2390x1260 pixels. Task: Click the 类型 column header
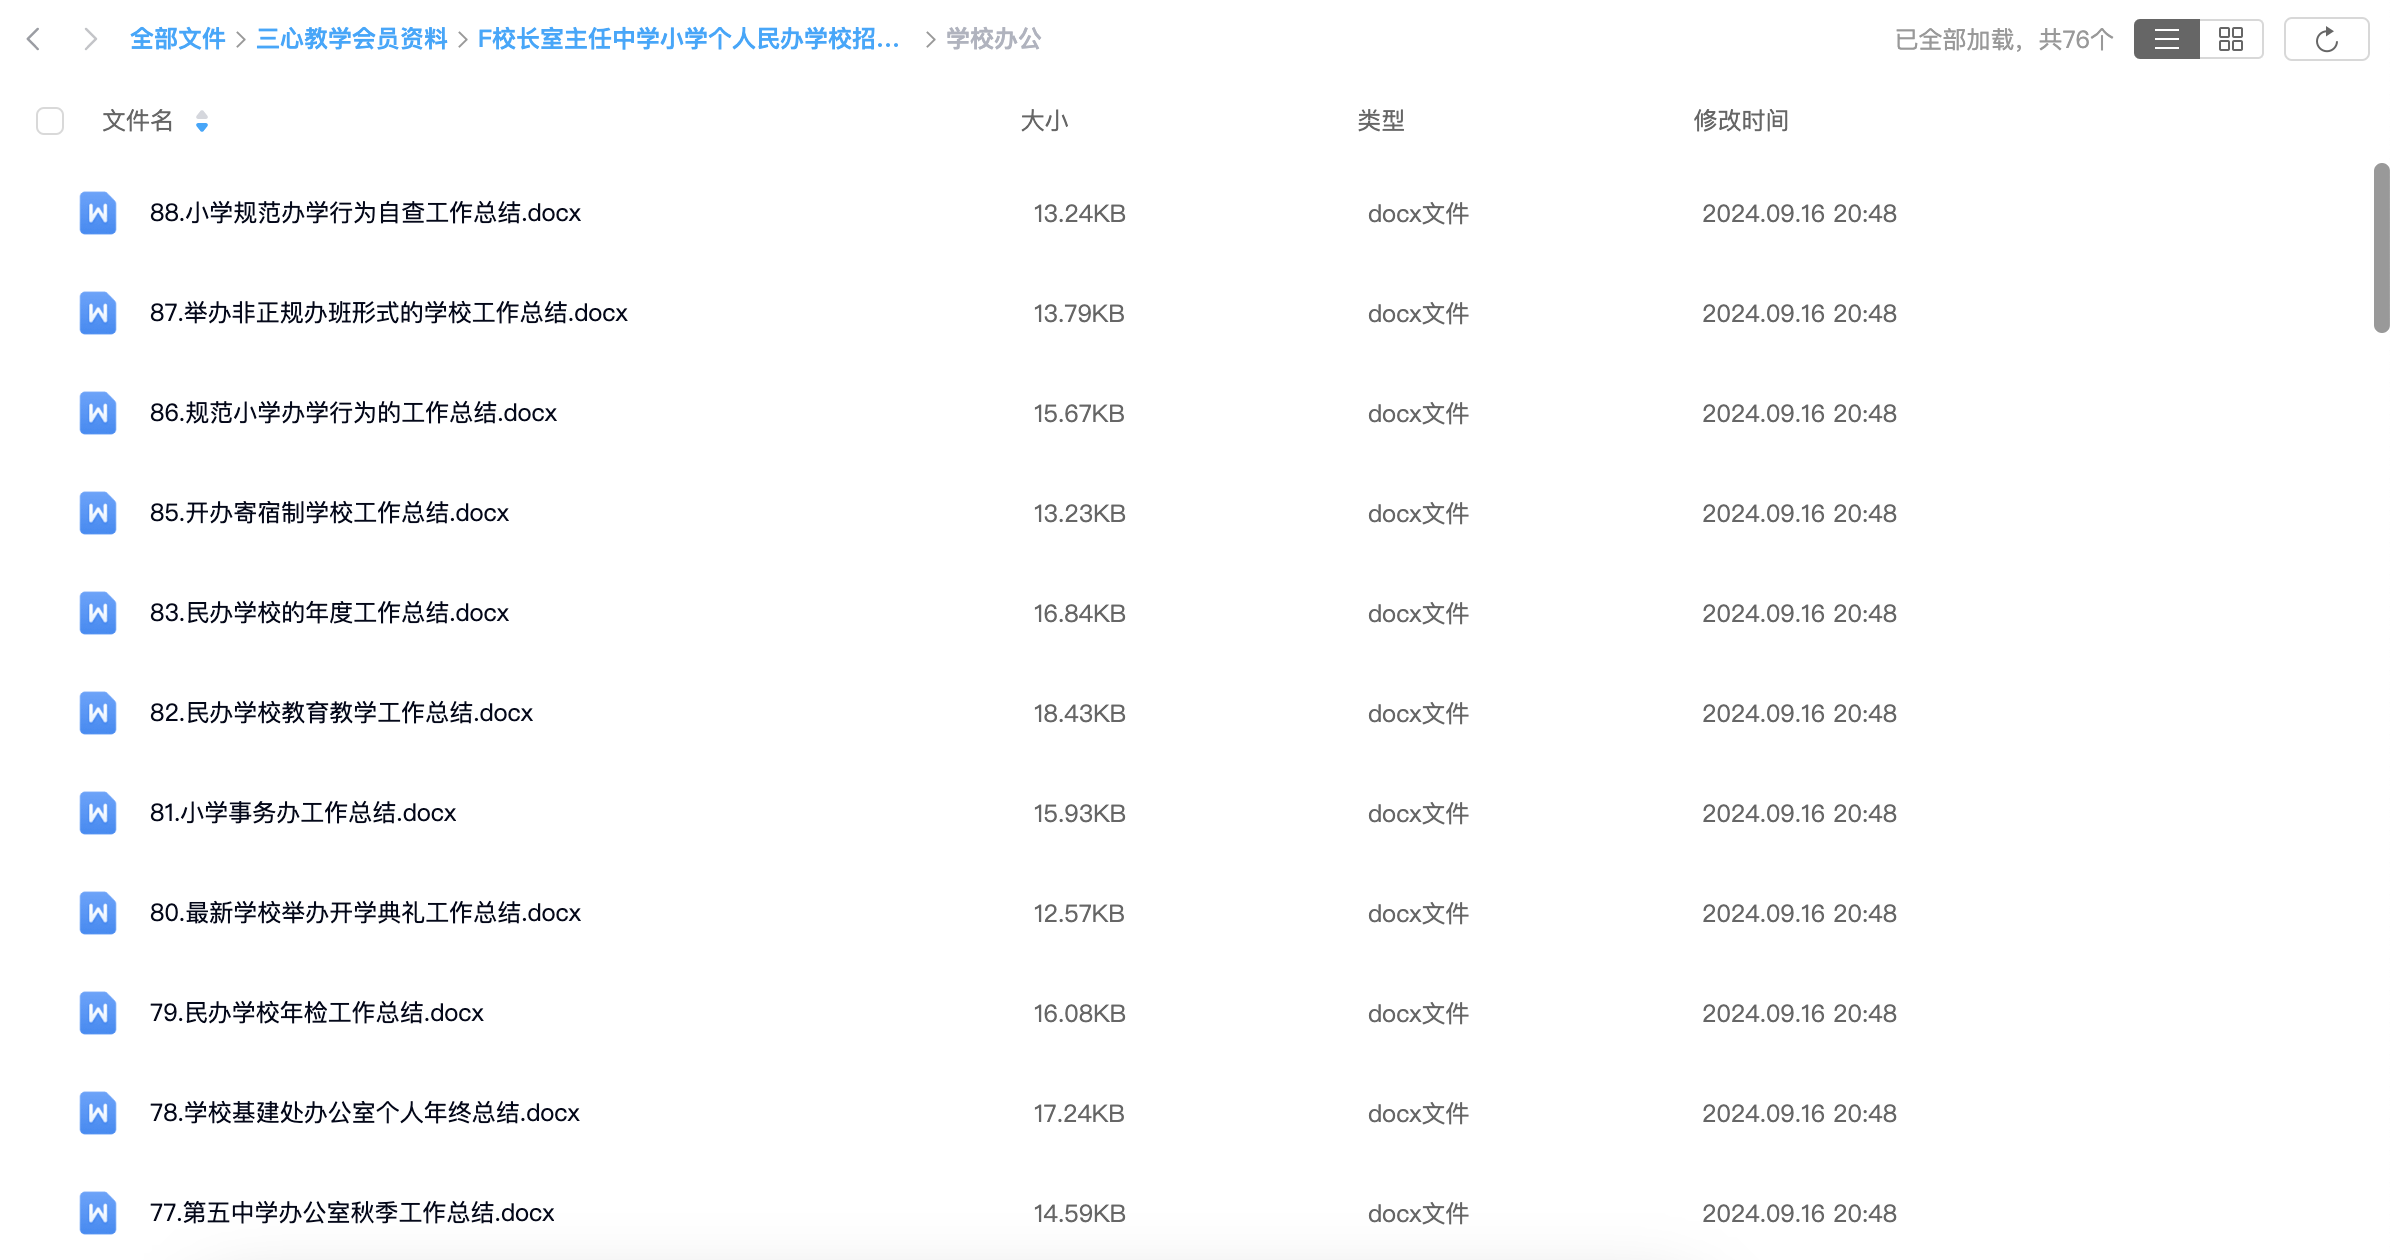[1381, 121]
